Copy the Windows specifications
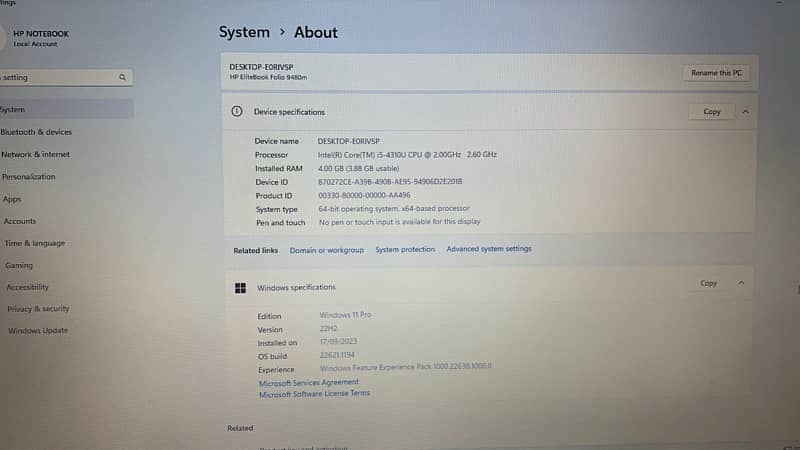The height and width of the screenshot is (450, 800). (x=708, y=283)
